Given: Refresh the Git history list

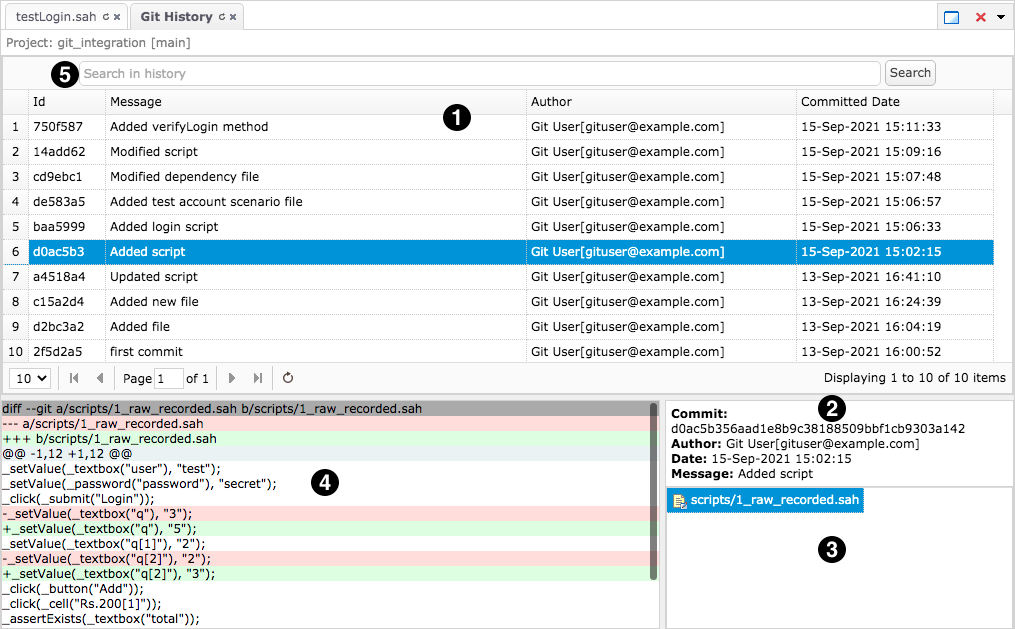Looking at the screenshot, I should pyautogui.click(x=288, y=378).
